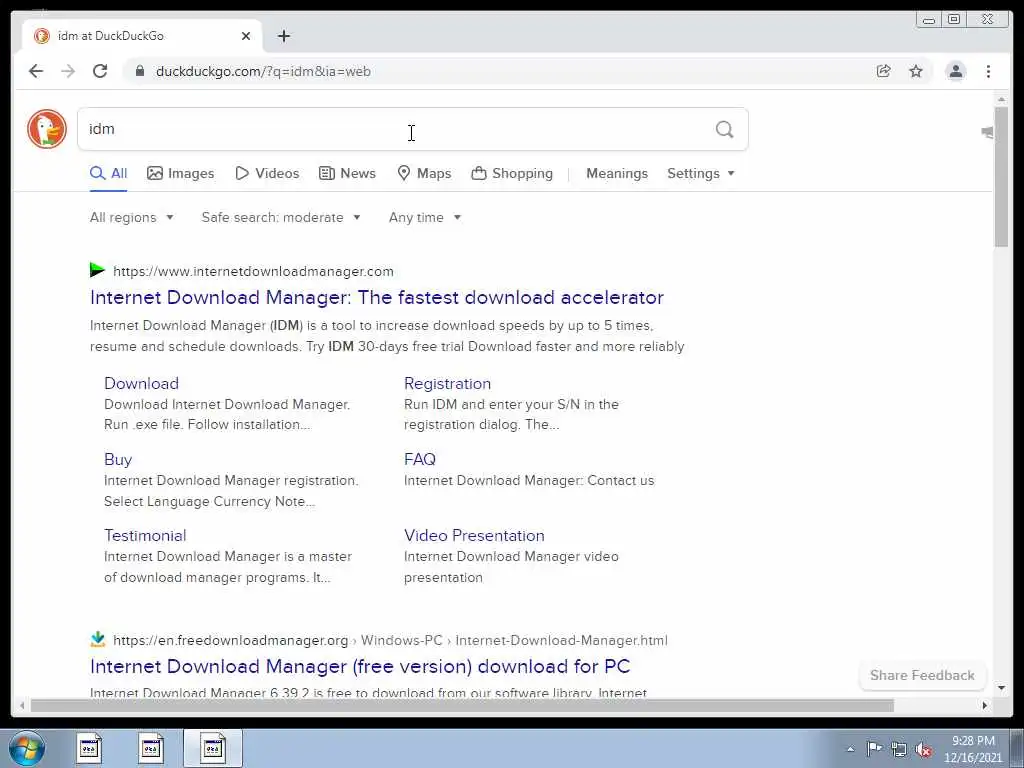Close the idm at DuckDuckGo tab
The image size is (1024, 768).
(246, 36)
